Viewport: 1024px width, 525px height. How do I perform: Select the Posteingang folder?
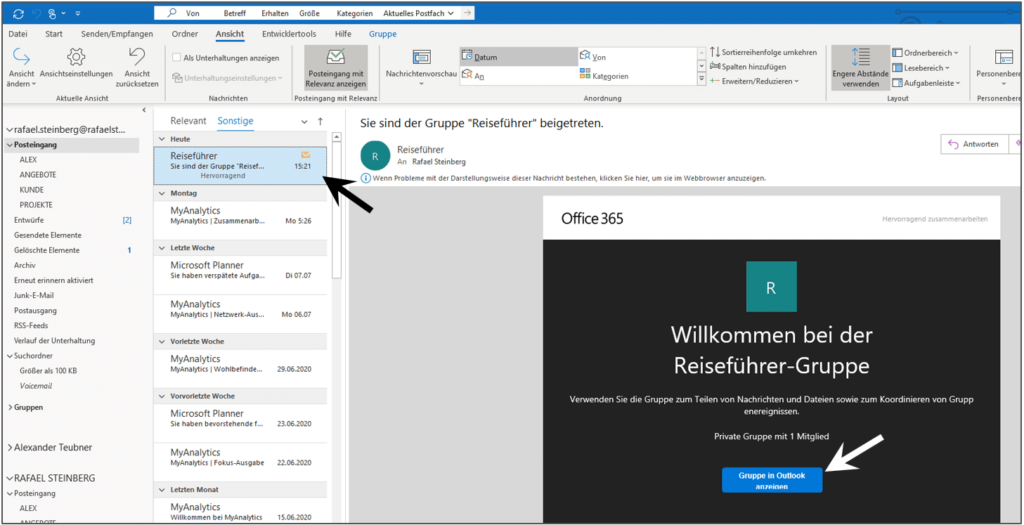[x=72, y=145]
